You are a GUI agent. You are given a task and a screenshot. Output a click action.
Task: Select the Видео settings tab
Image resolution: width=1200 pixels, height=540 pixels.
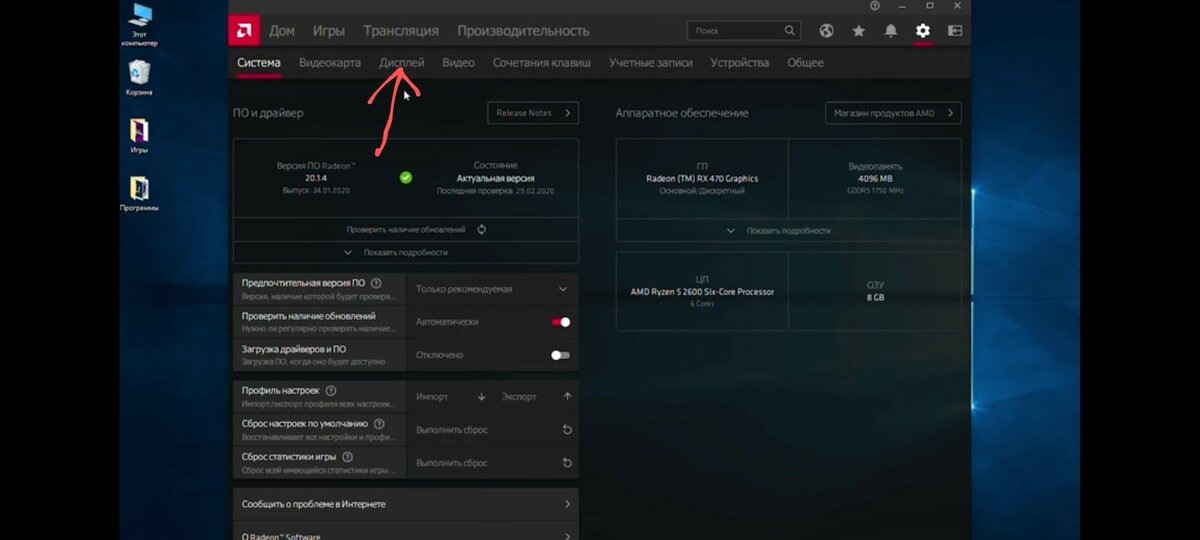pyautogui.click(x=458, y=63)
